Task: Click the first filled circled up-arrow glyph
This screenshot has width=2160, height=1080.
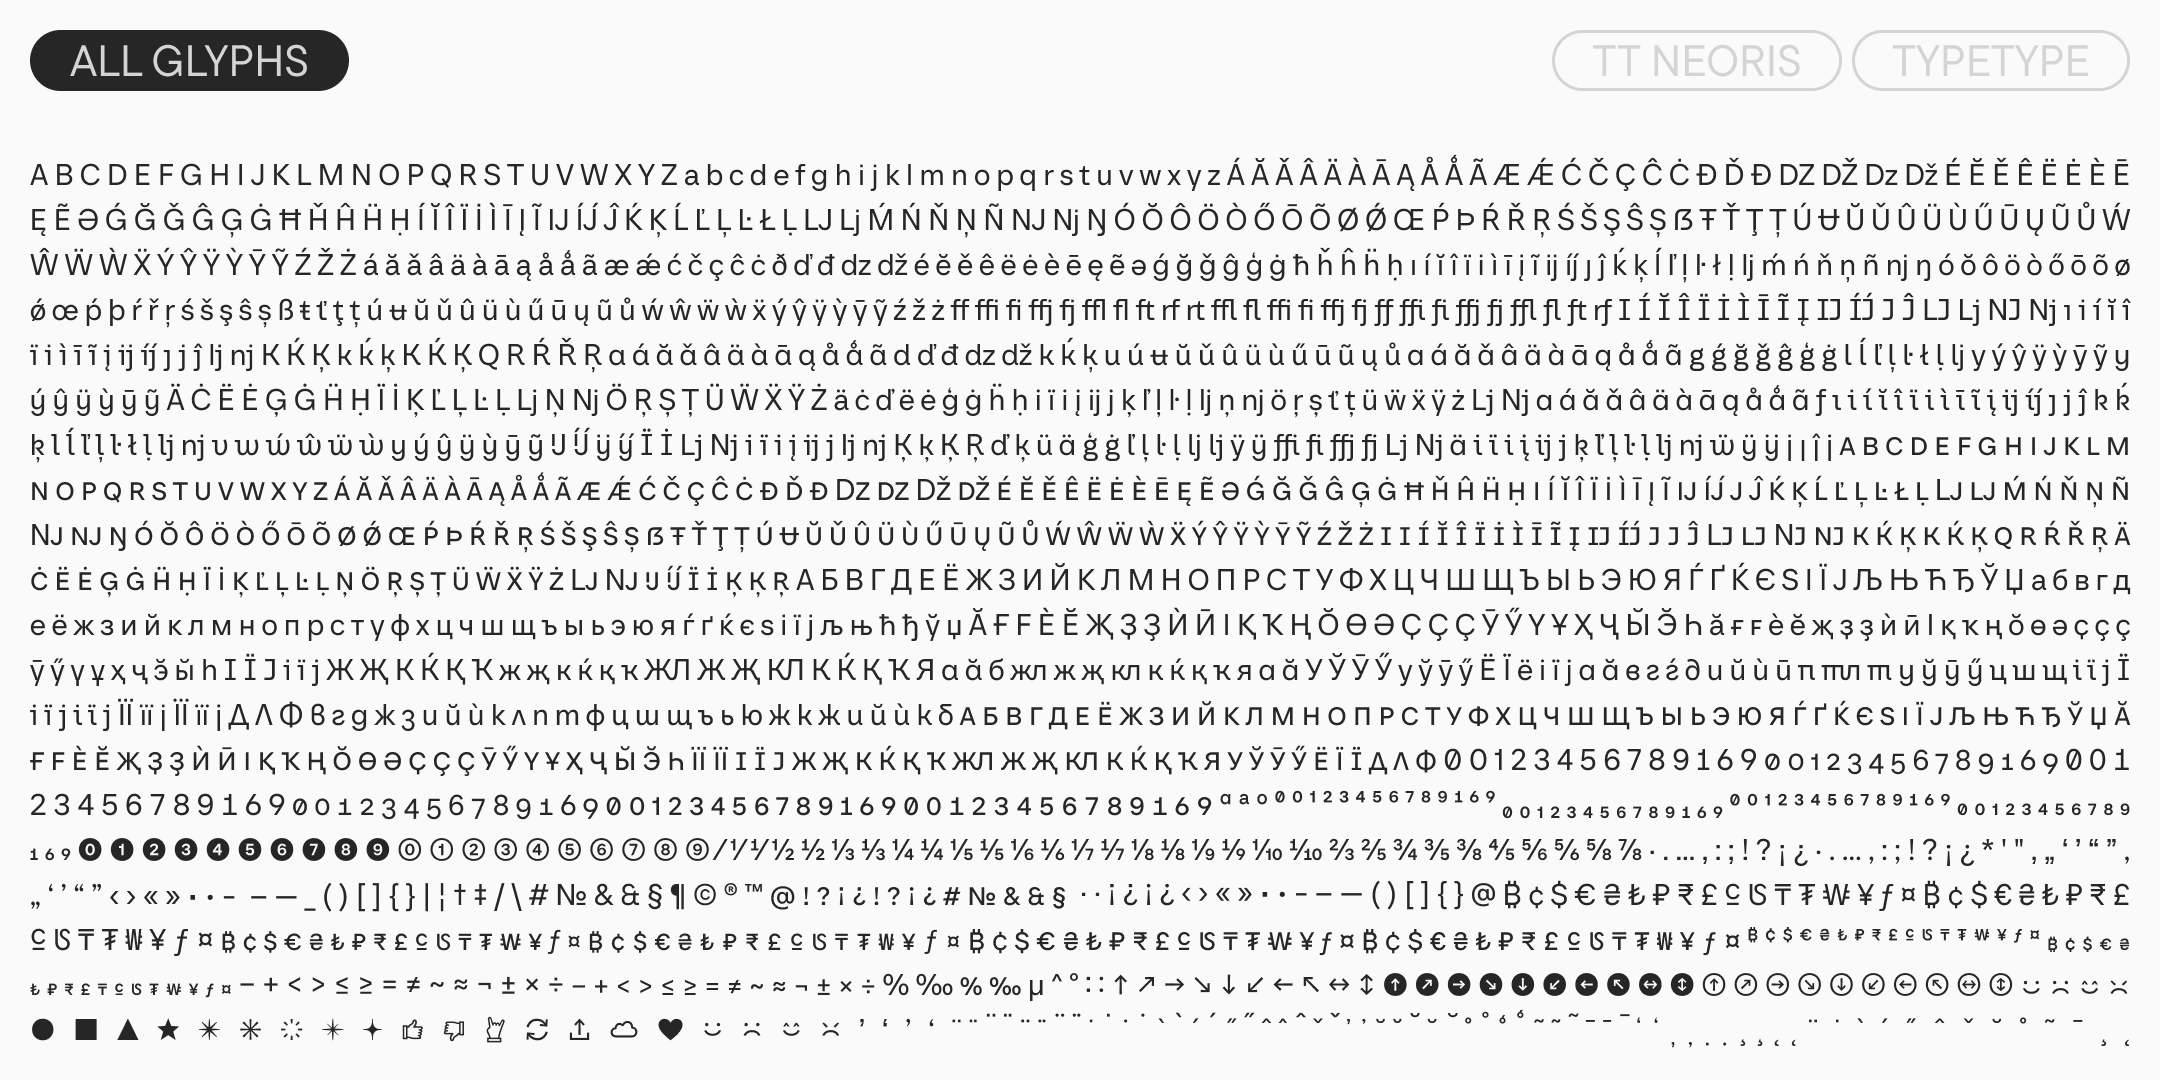Action: pyautogui.click(x=1395, y=986)
